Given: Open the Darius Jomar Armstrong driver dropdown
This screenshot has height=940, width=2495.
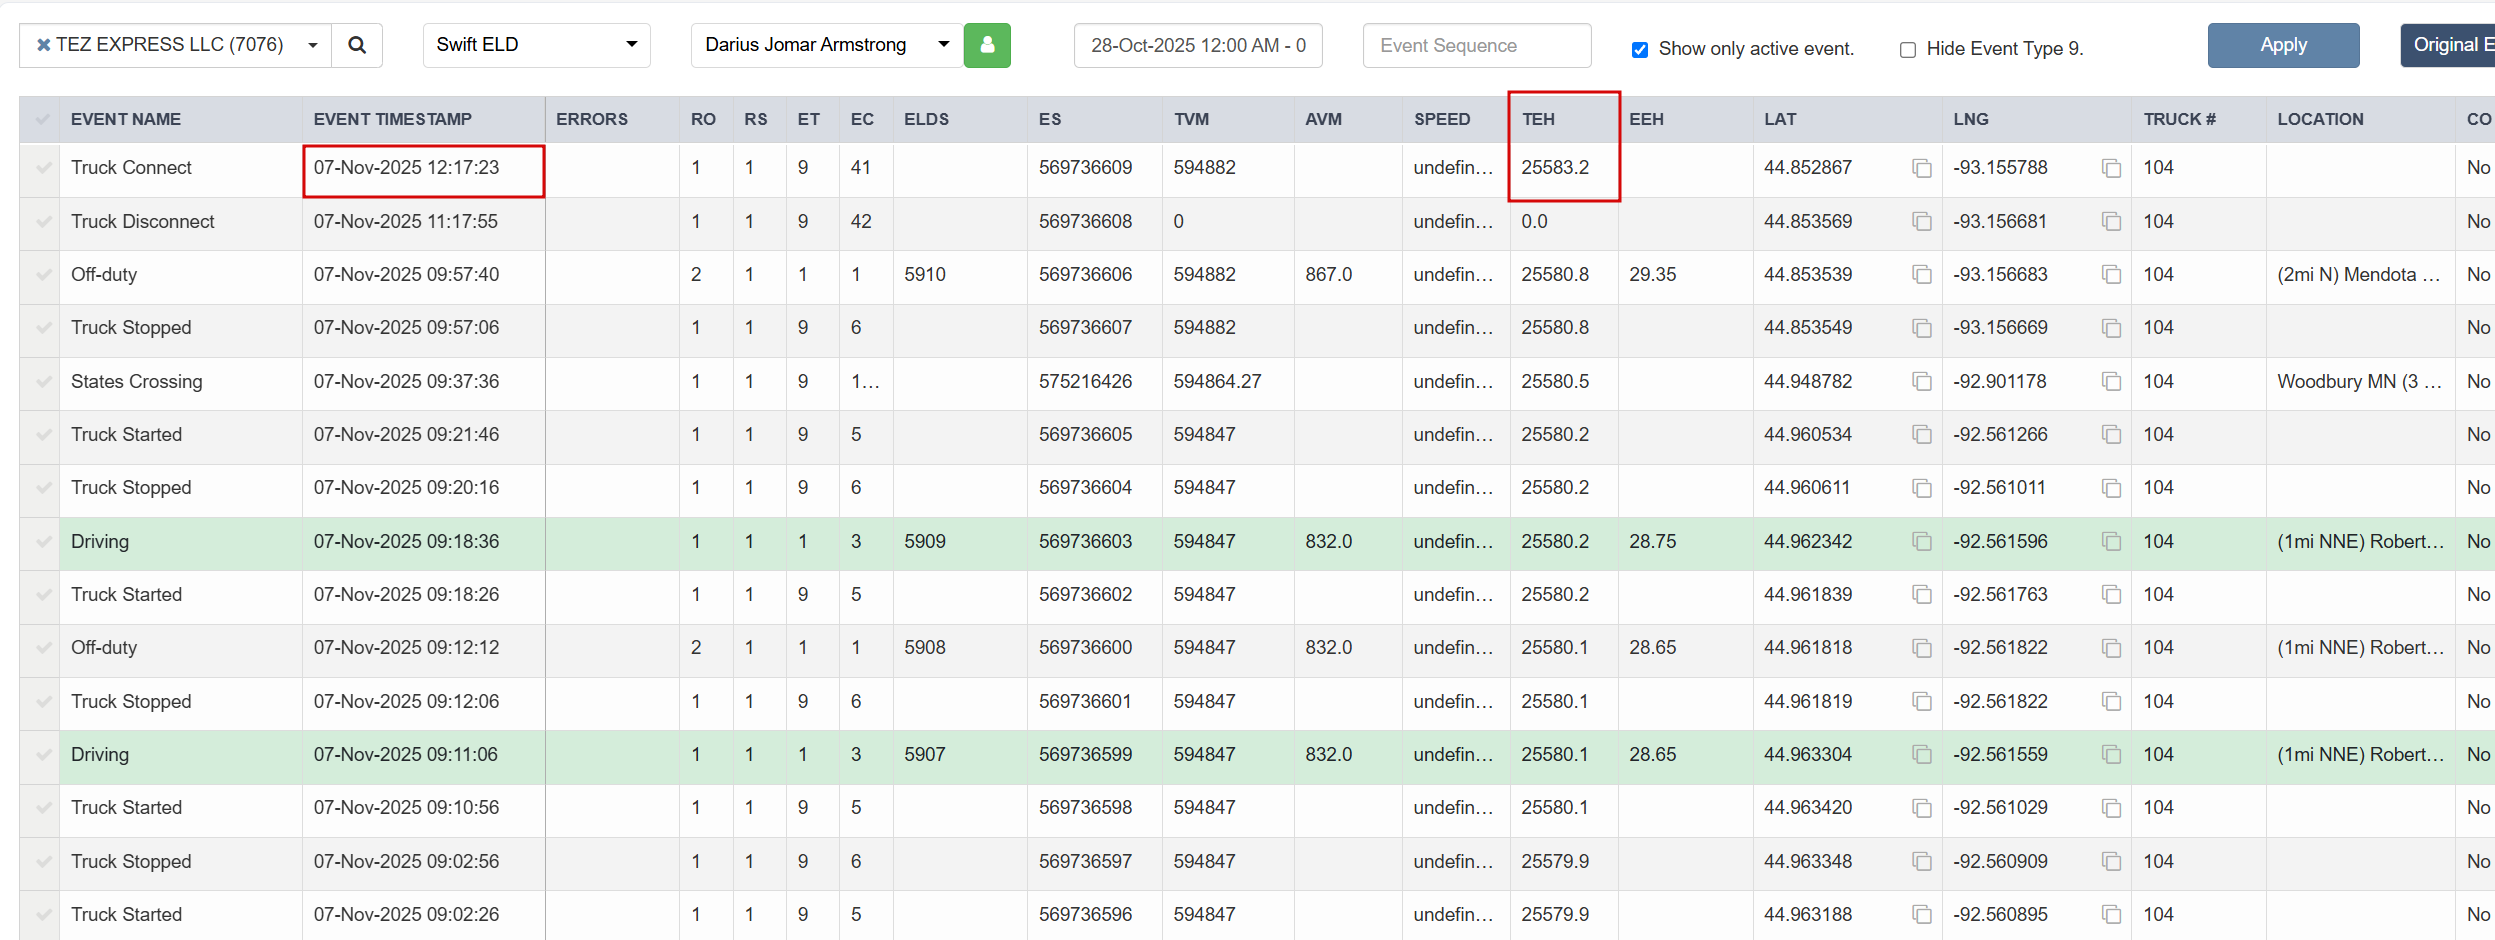Looking at the screenshot, I should pyautogui.click(x=827, y=45).
